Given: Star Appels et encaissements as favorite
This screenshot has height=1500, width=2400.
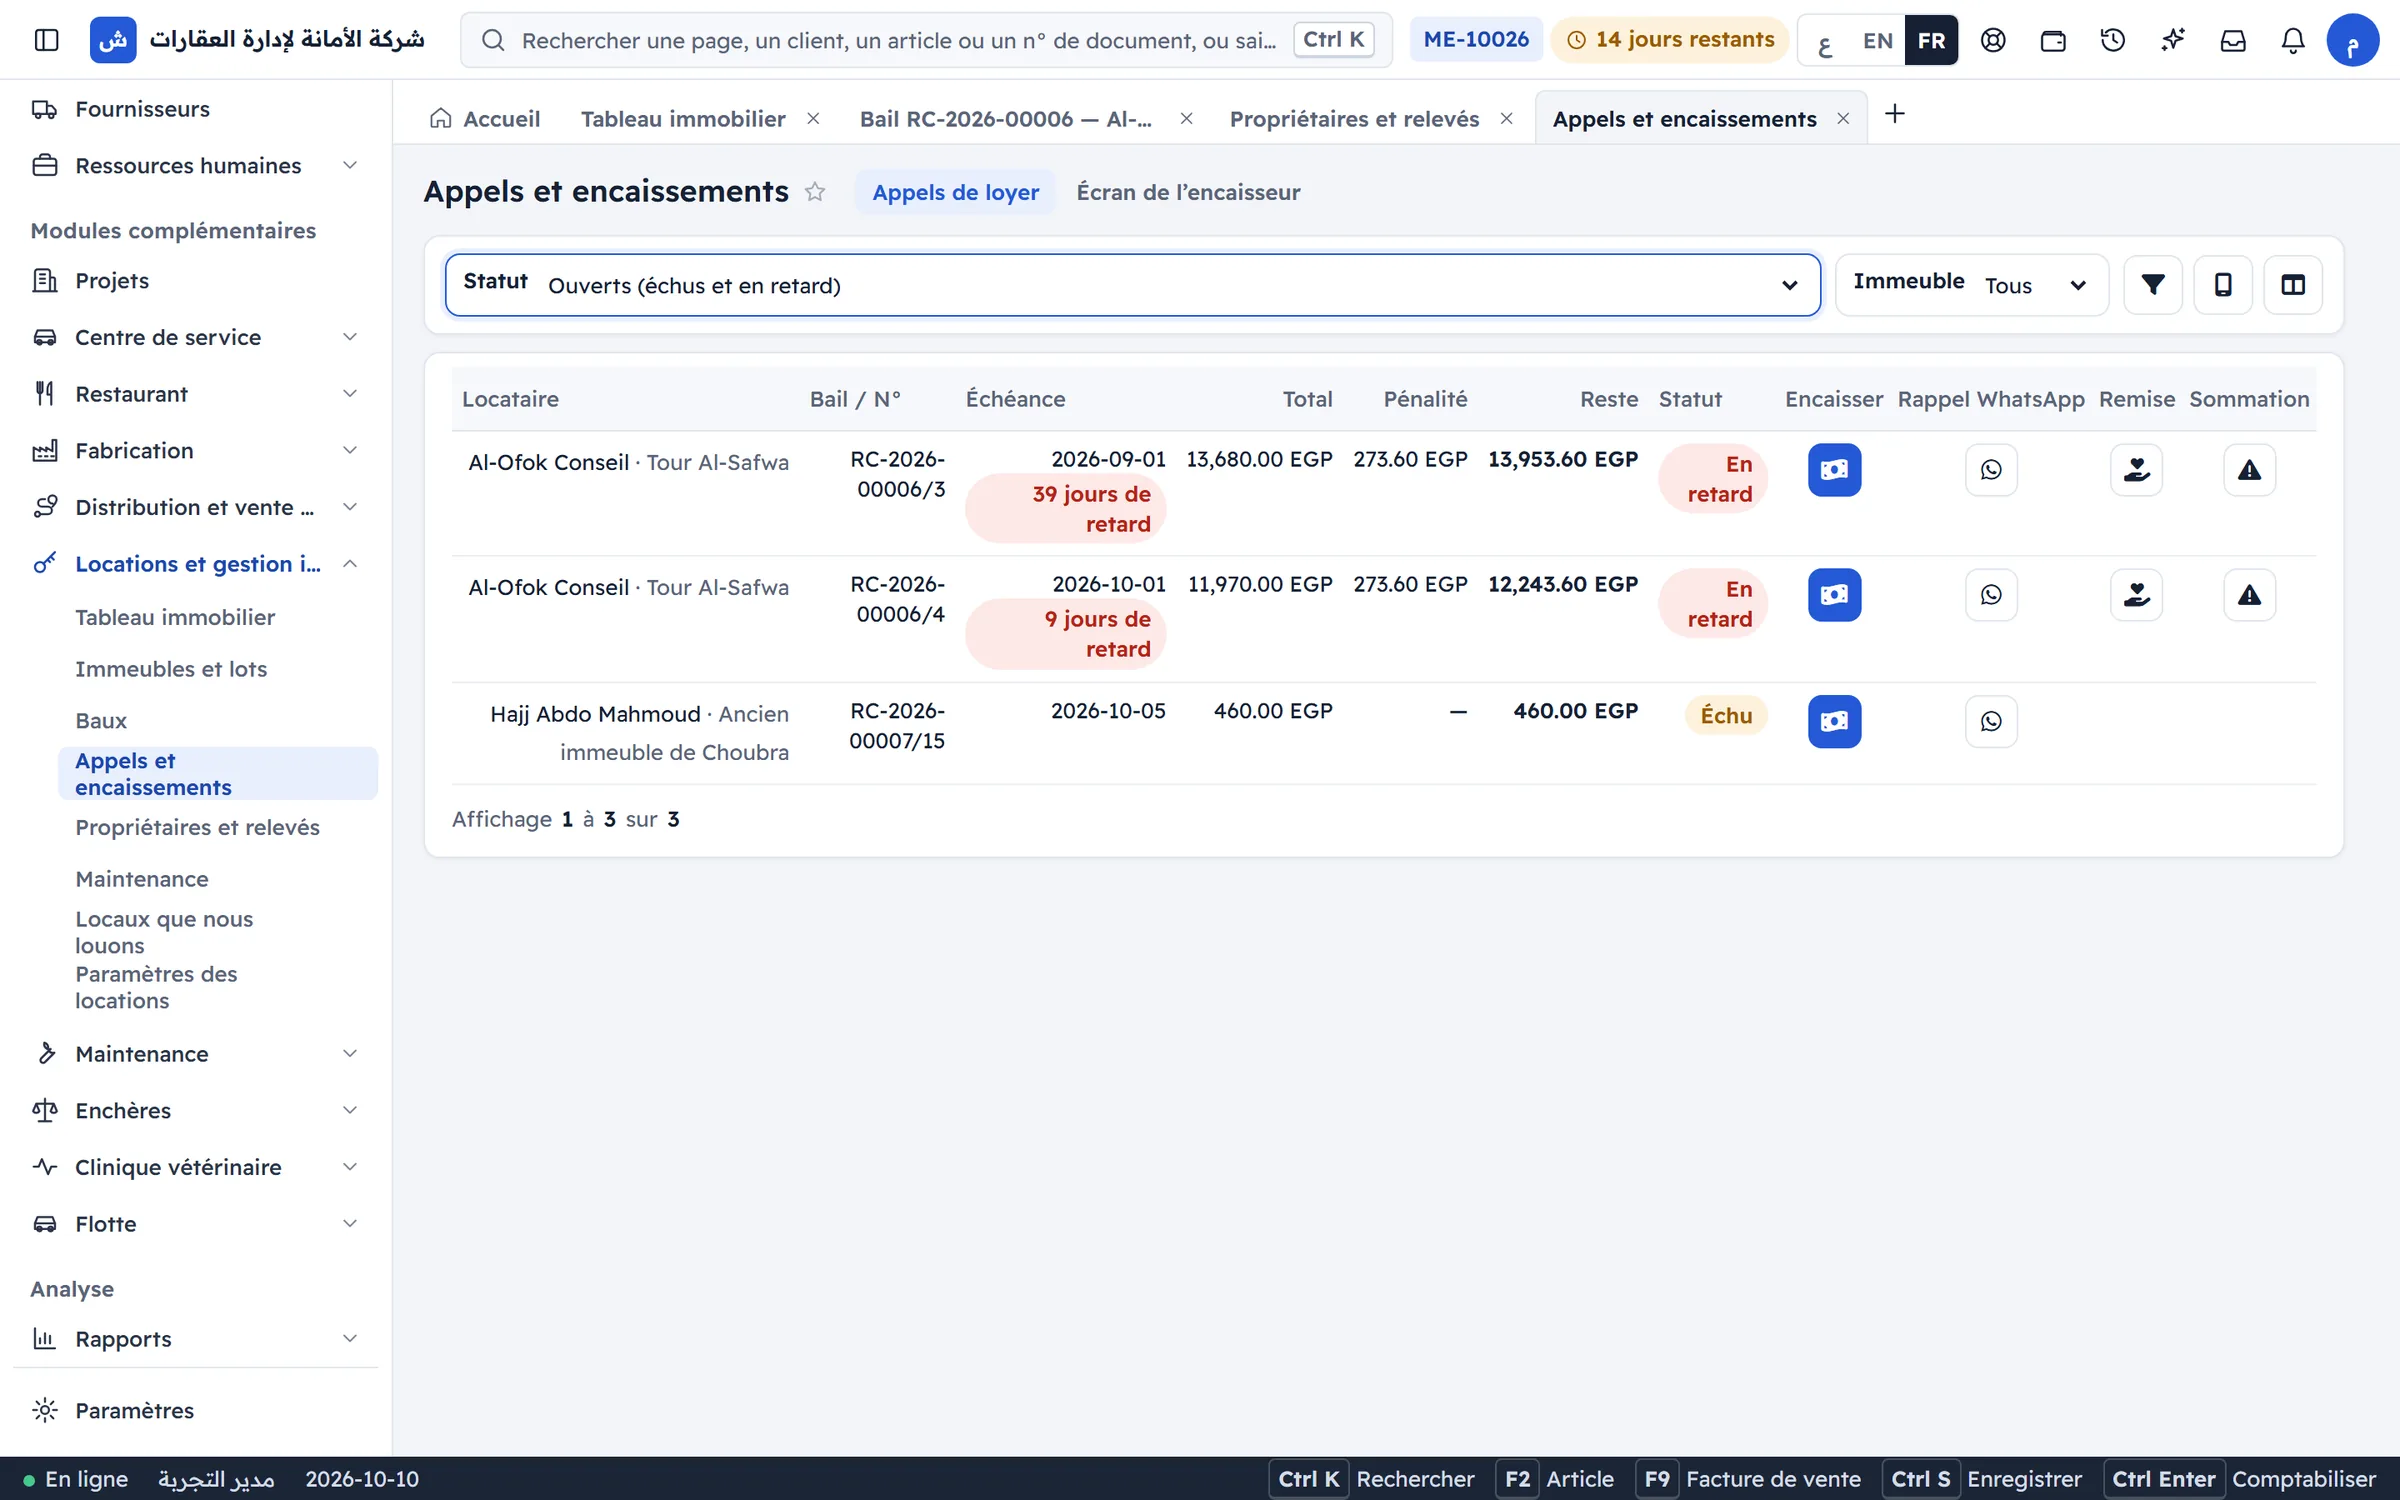Looking at the screenshot, I should tap(815, 192).
